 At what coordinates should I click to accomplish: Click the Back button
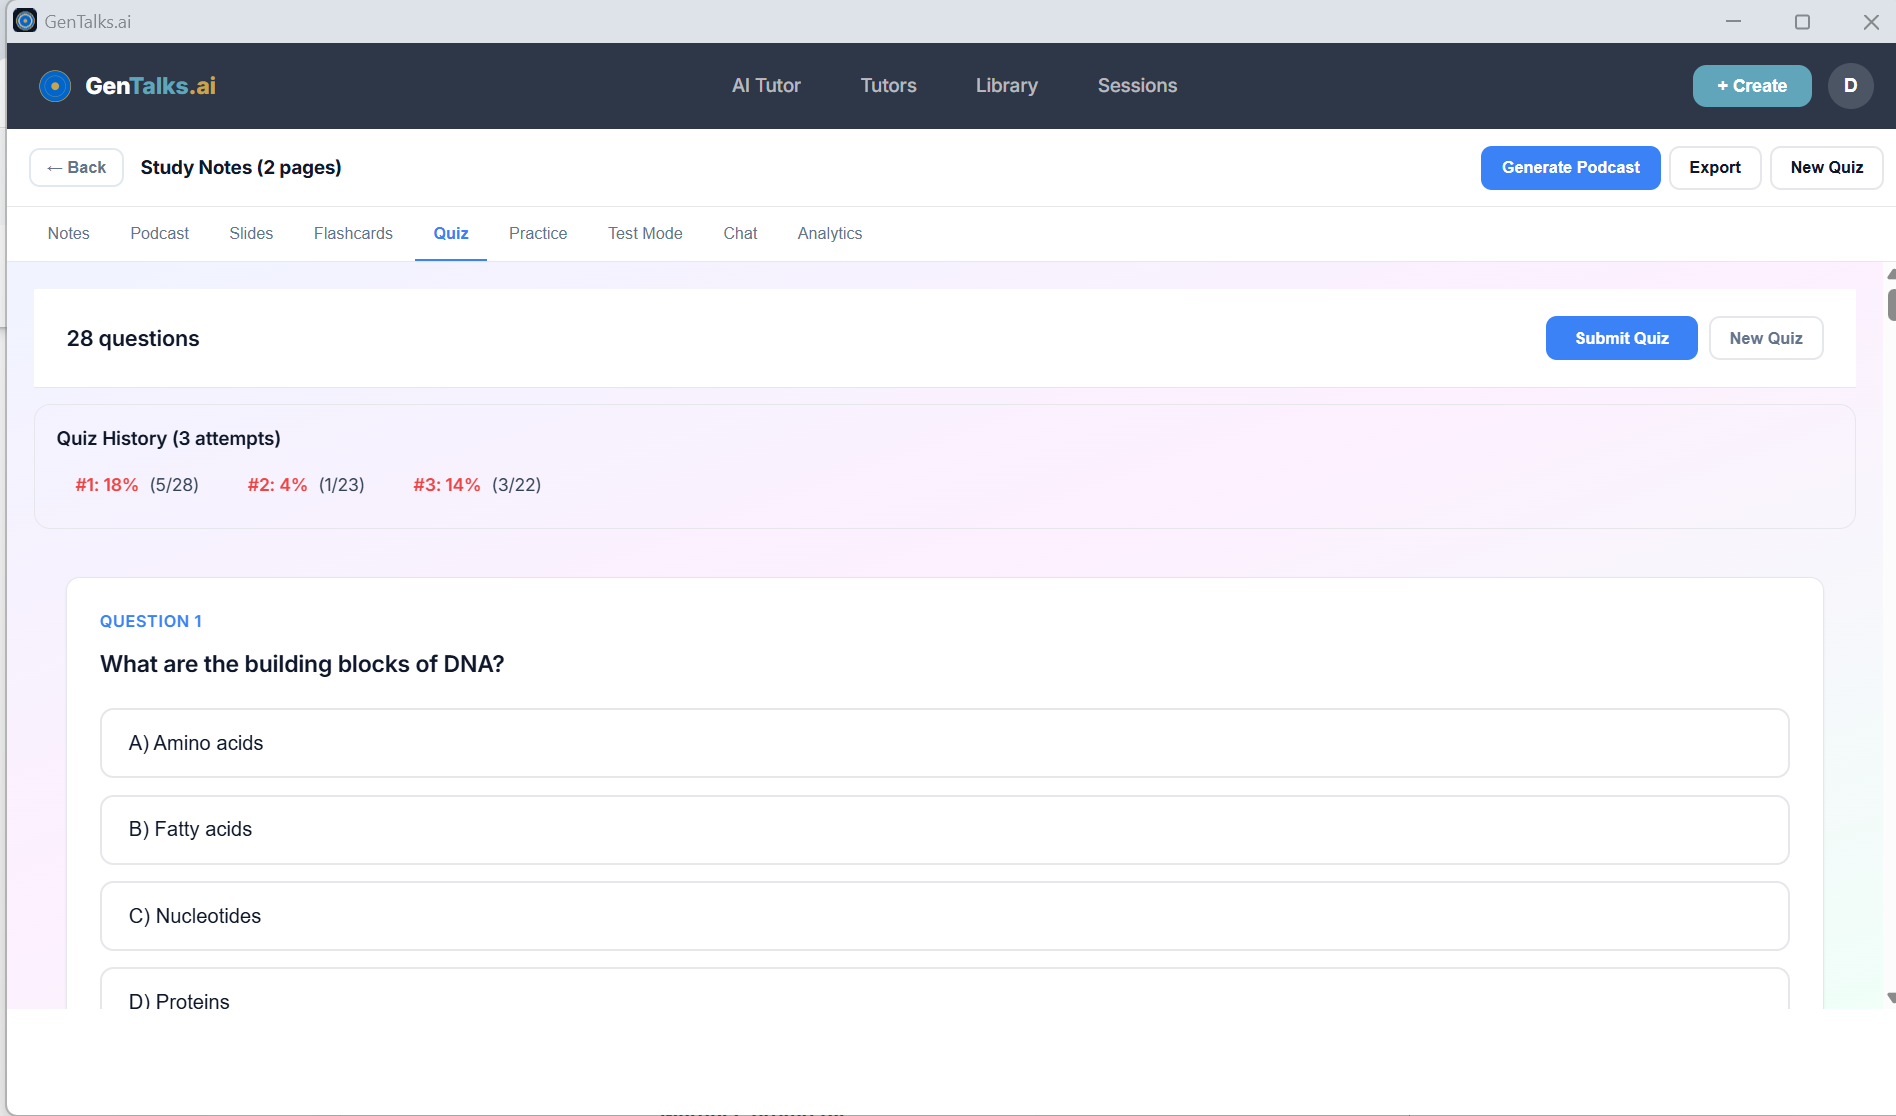[76, 168]
